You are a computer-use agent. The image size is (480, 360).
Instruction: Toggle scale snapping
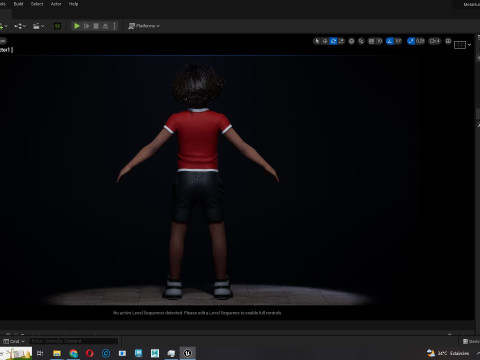point(411,41)
